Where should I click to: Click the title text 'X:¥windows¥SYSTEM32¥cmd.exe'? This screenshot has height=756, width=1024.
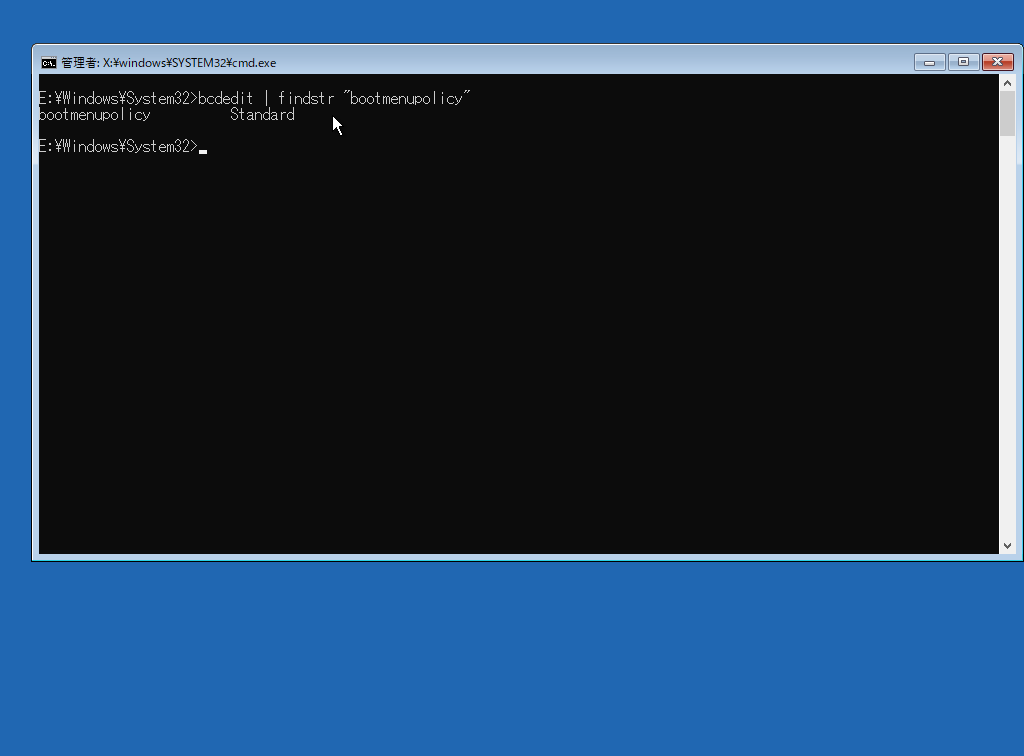(x=189, y=63)
